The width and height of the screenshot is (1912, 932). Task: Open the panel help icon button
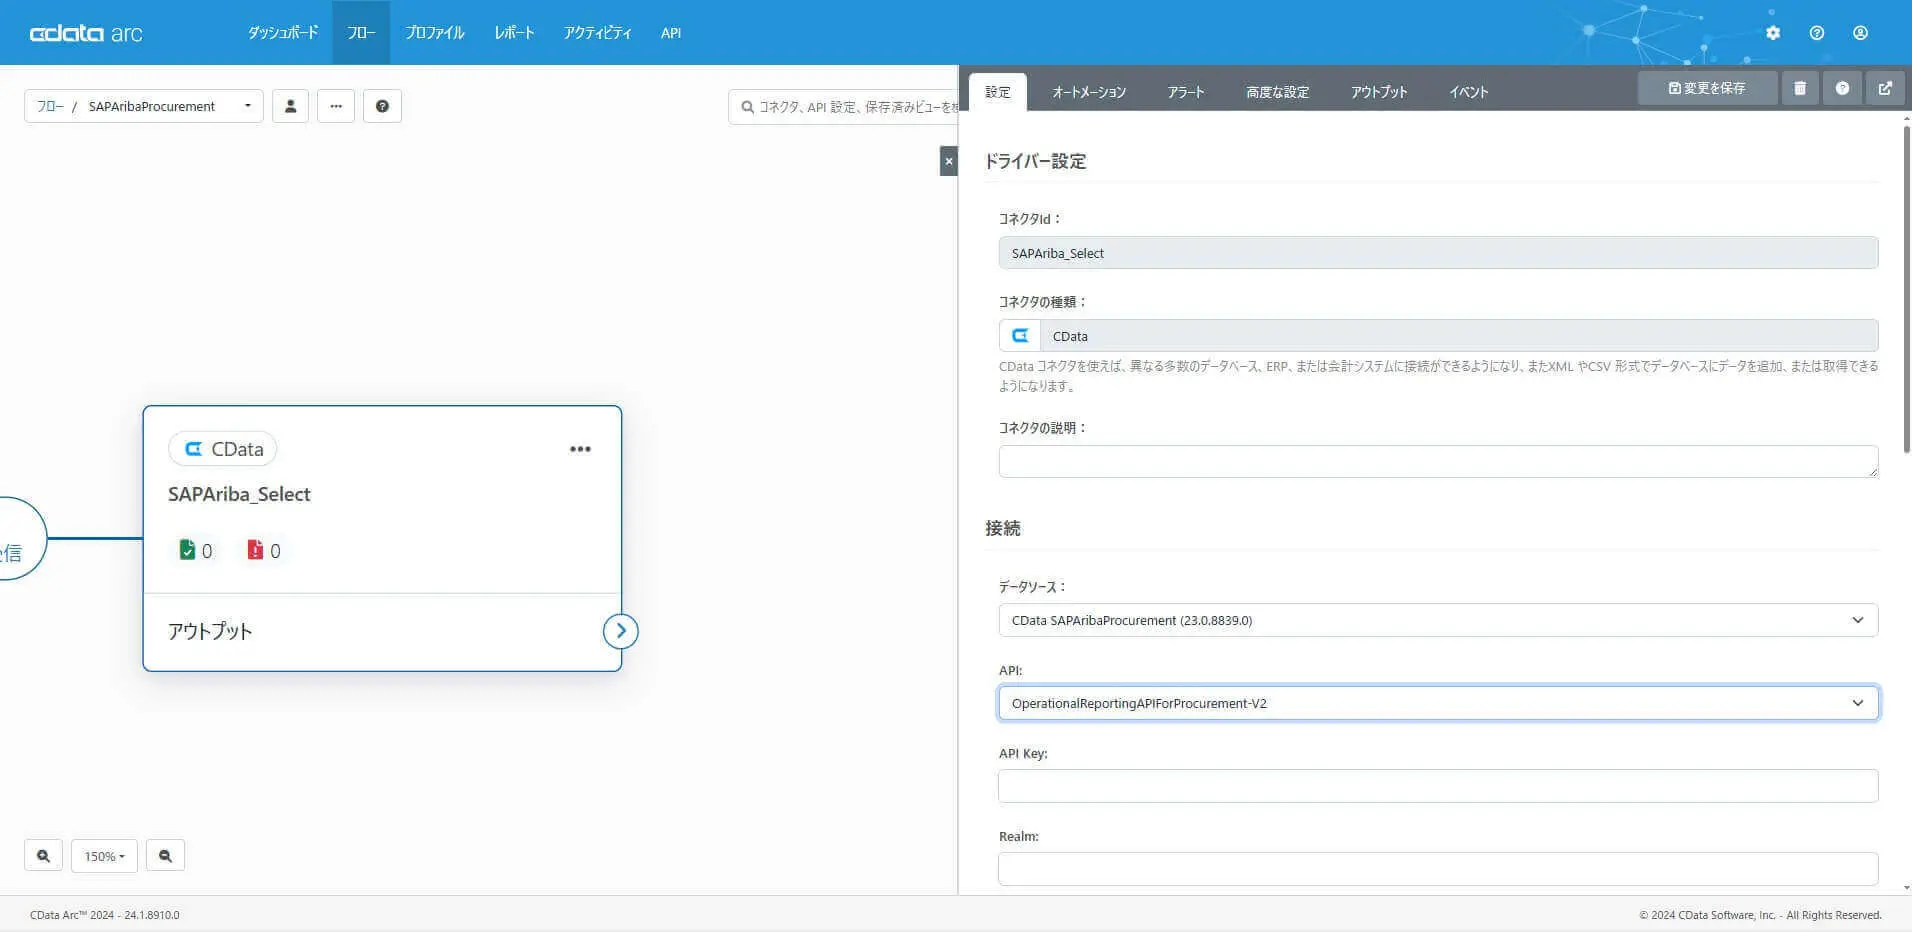pos(1842,88)
